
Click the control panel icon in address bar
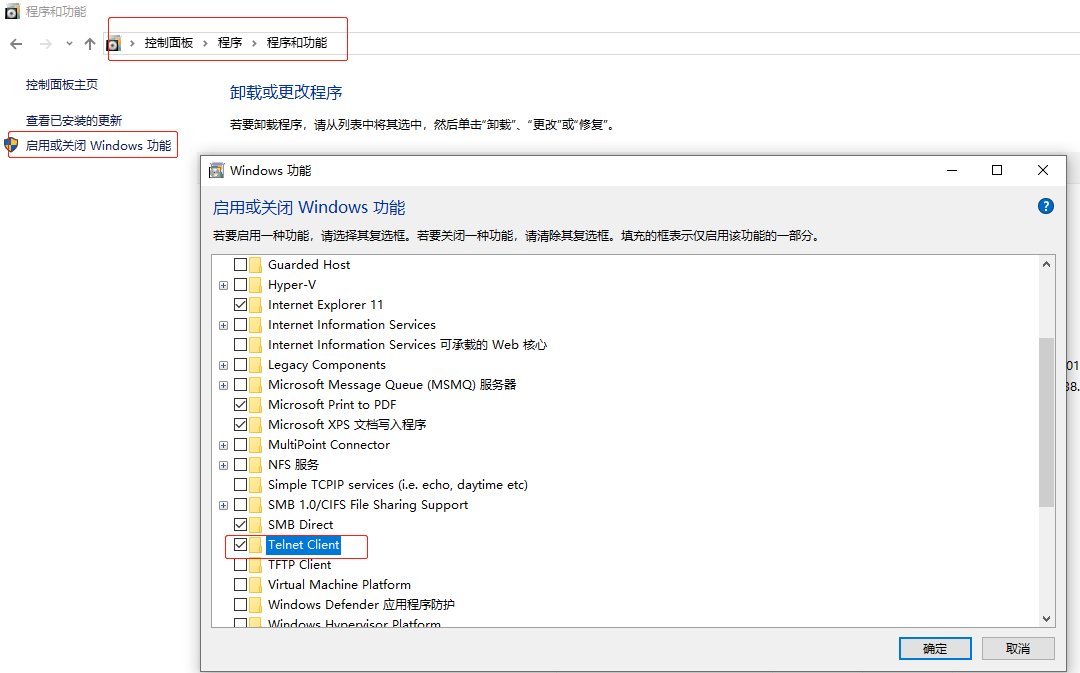(x=114, y=43)
